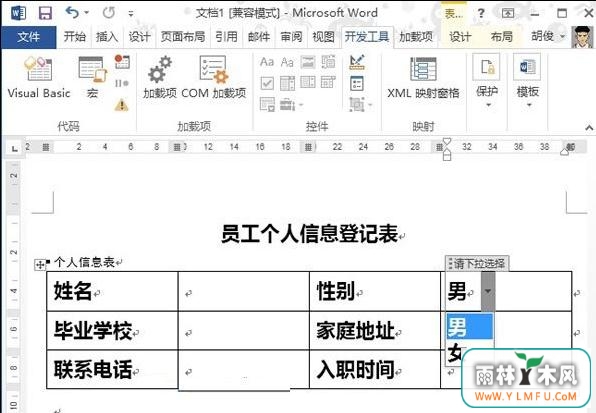
Task: Click the 姓名 table cell
Action: click(x=112, y=291)
